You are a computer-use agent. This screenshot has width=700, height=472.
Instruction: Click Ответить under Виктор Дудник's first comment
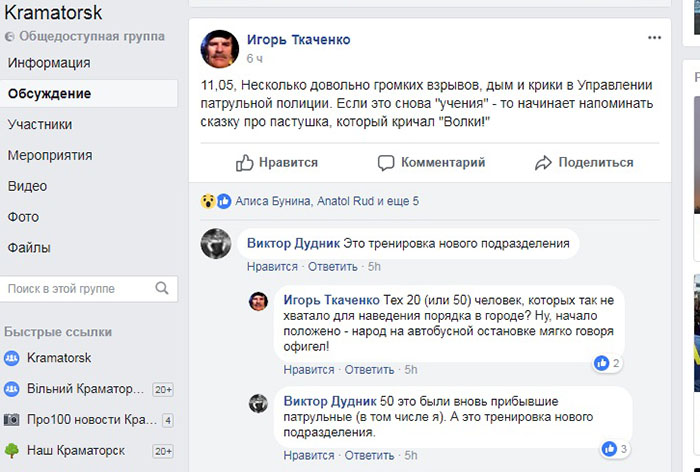[332, 267]
